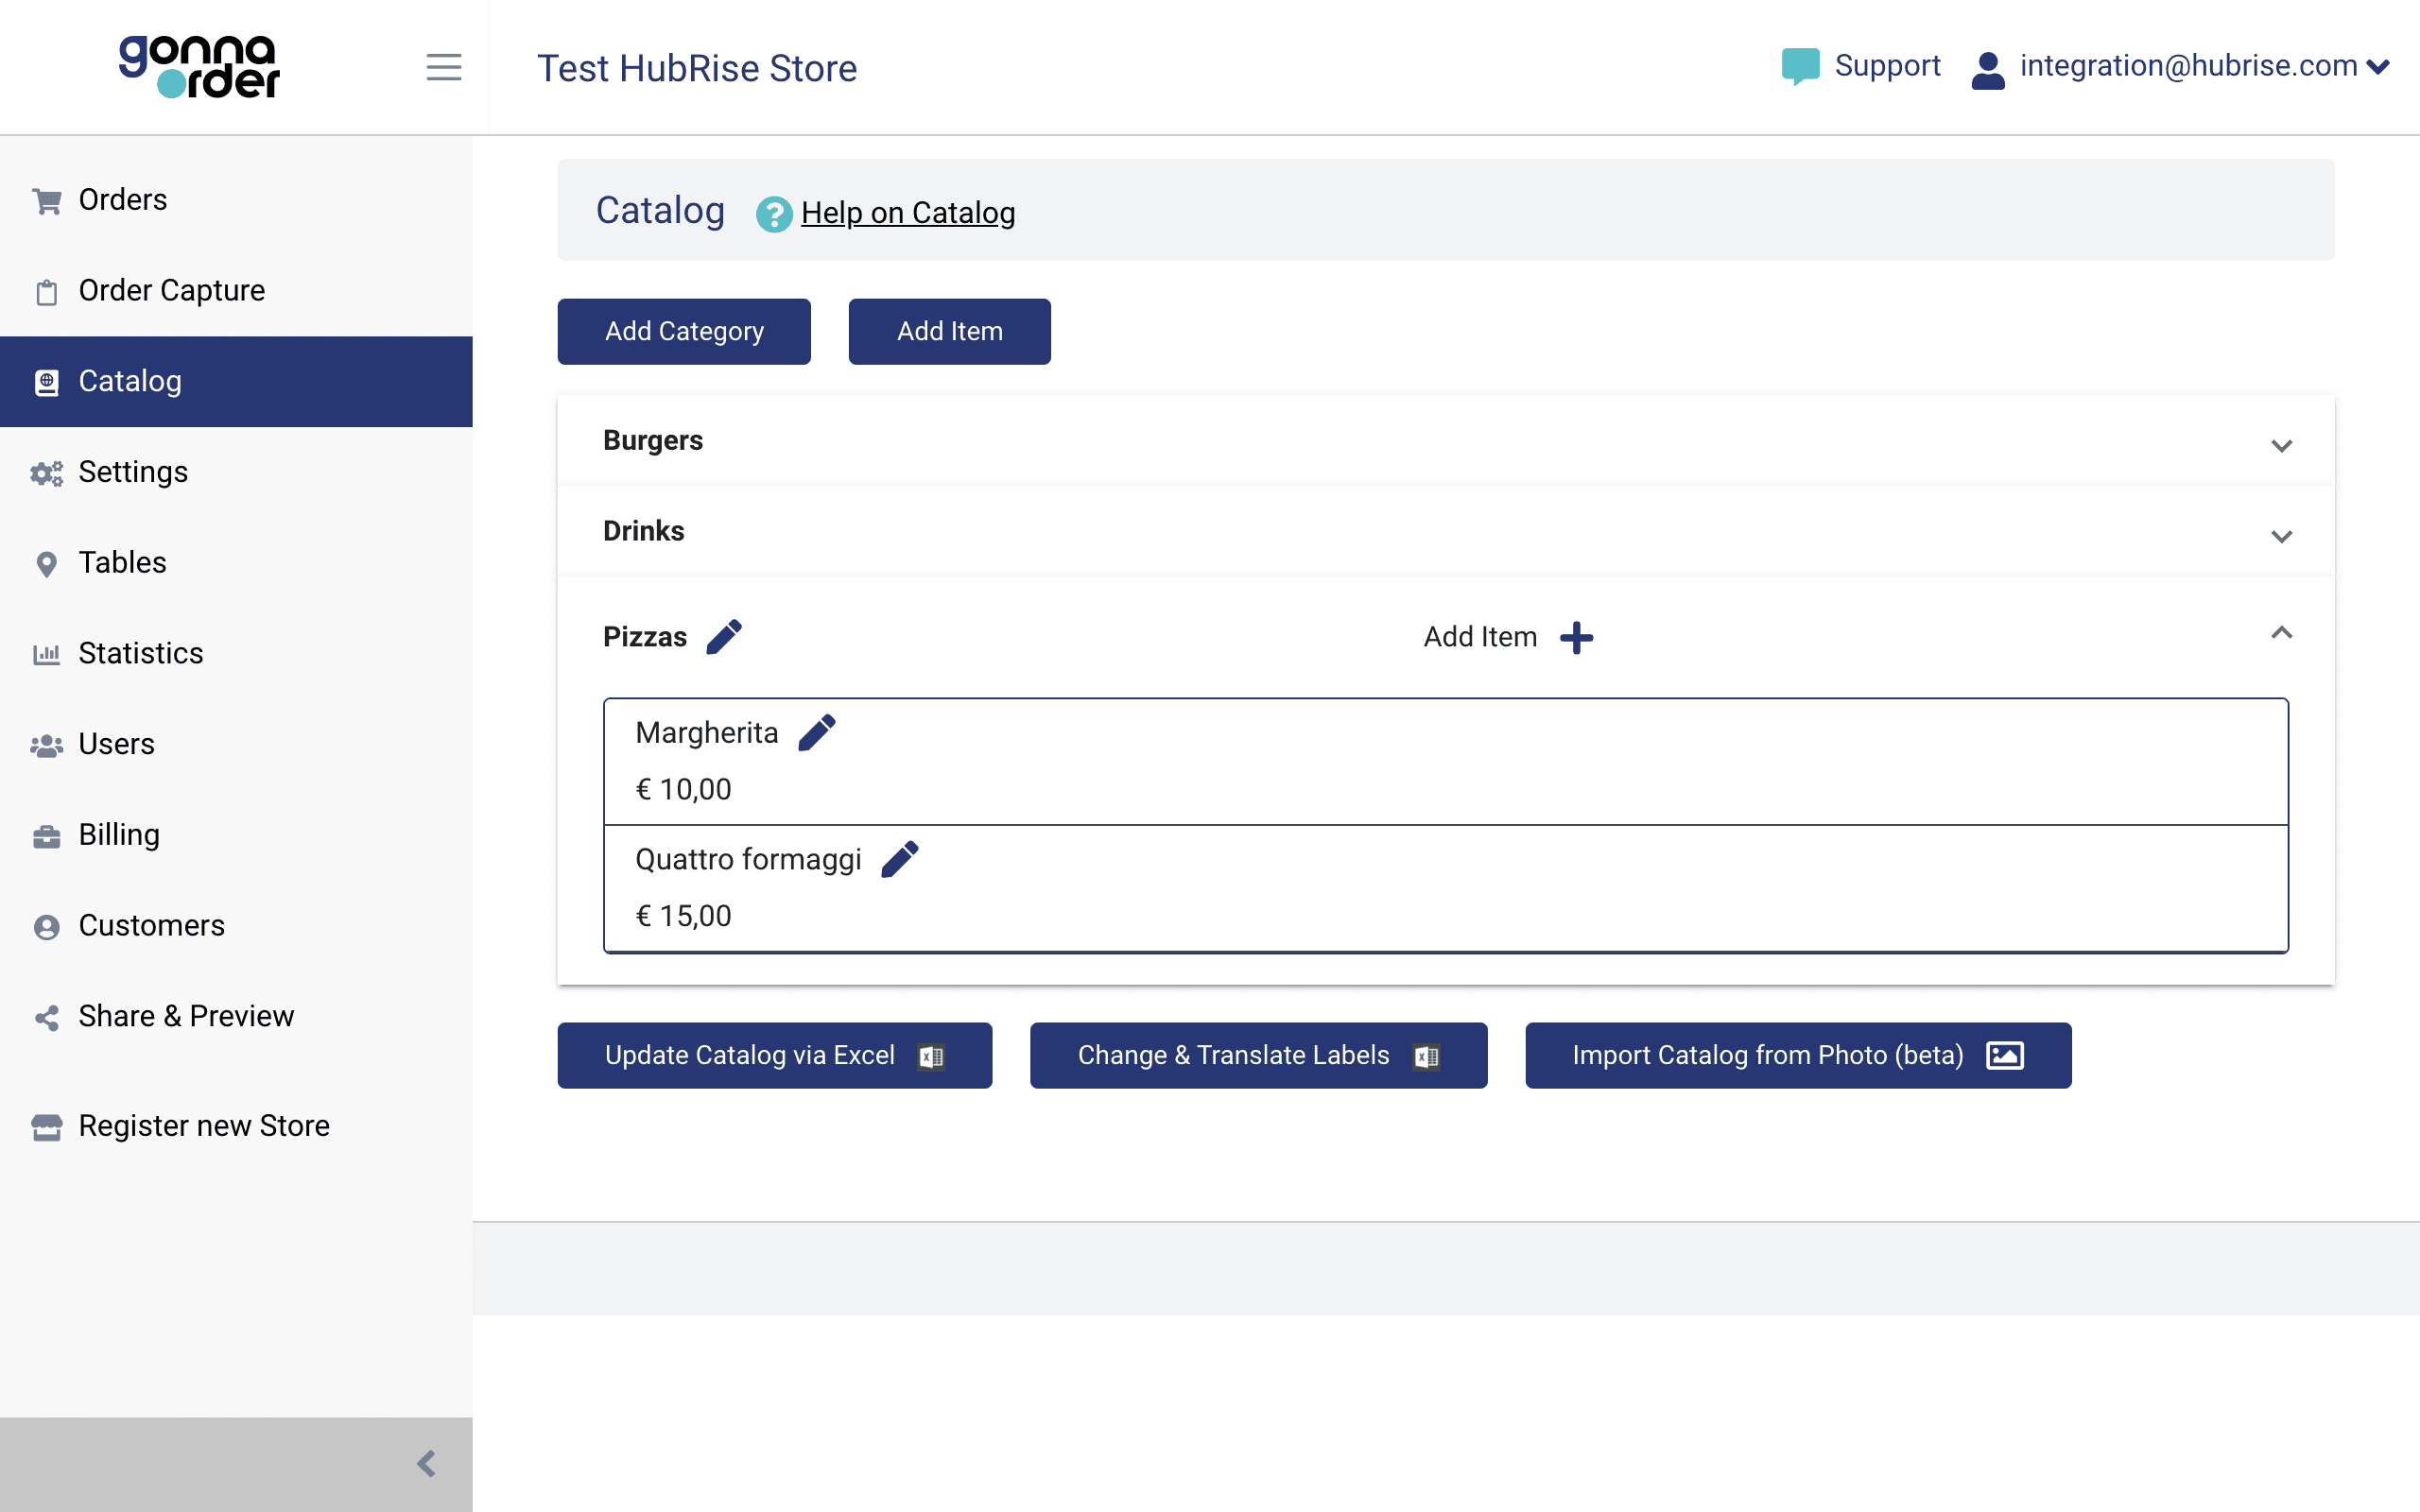Click Update Catalog via Excel
The image size is (2420, 1512).
tap(774, 1055)
